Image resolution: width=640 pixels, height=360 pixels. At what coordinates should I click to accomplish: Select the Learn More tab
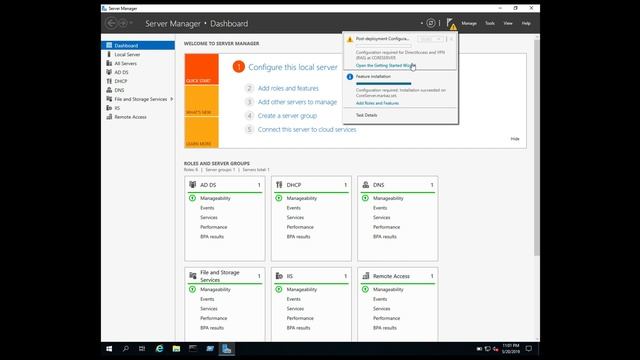[202, 132]
